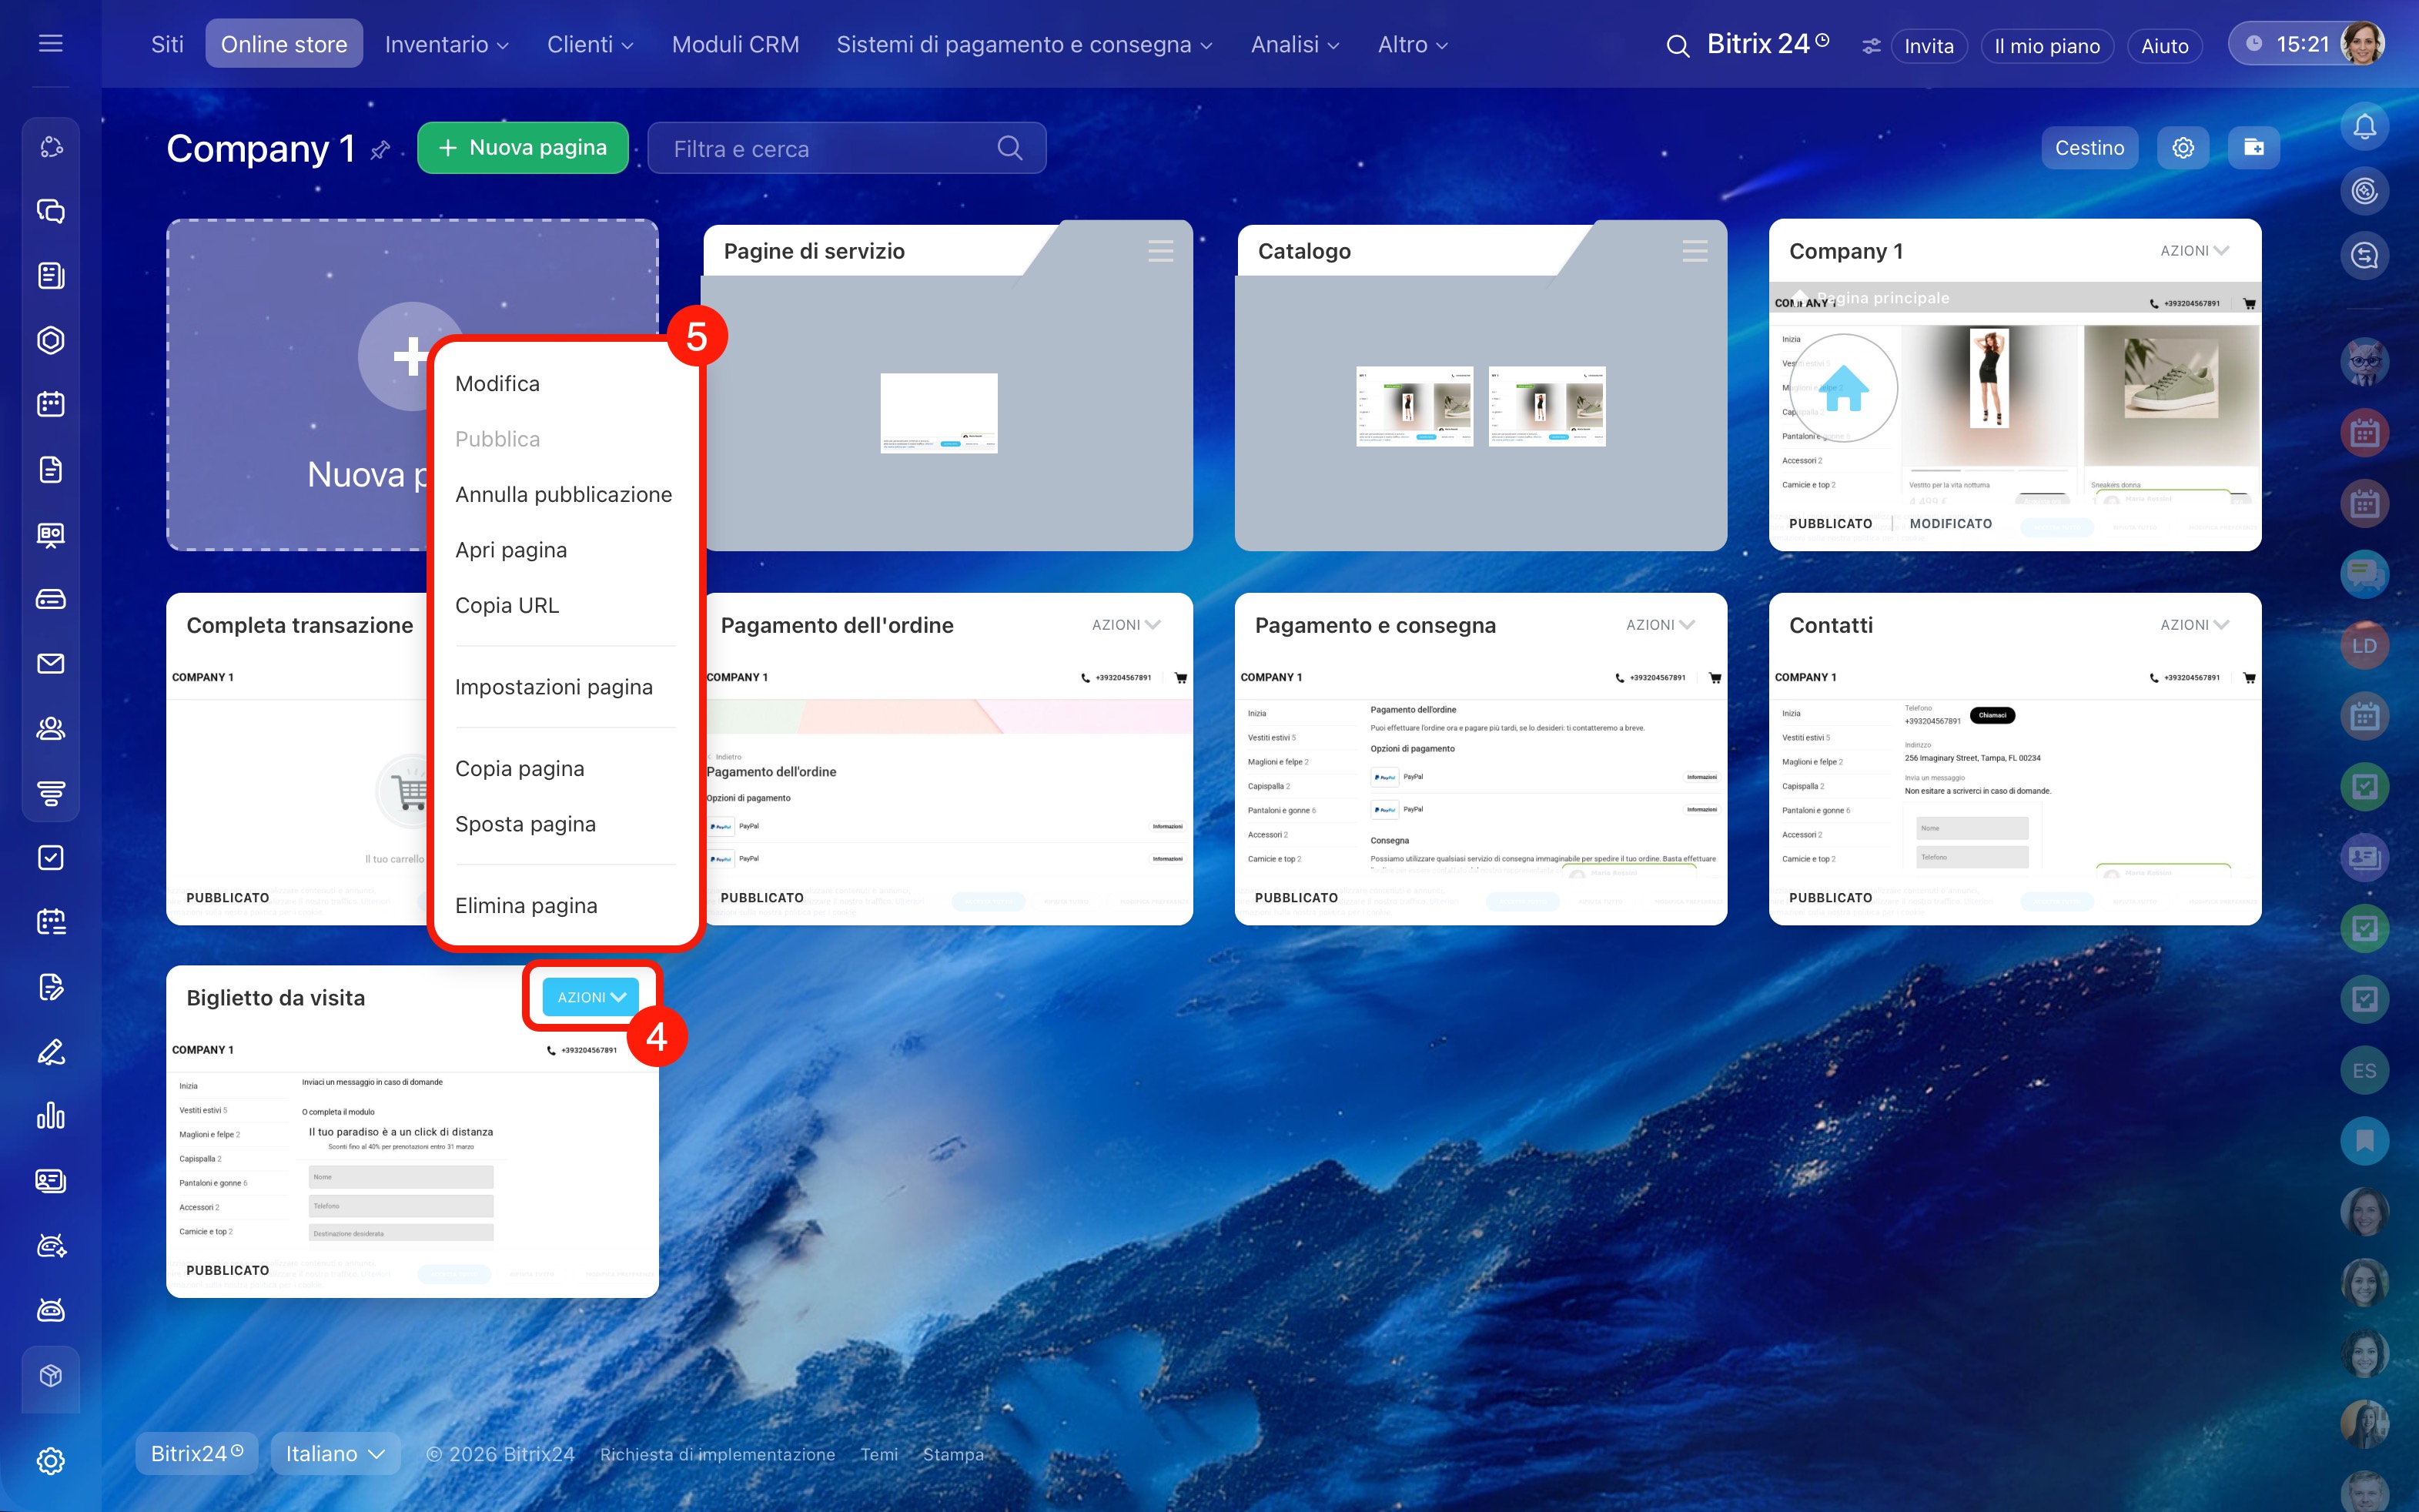This screenshot has width=2419, height=1512.
Task: Open AZIONI dropdown on Biglietto da visita
Action: coord(591,997)
